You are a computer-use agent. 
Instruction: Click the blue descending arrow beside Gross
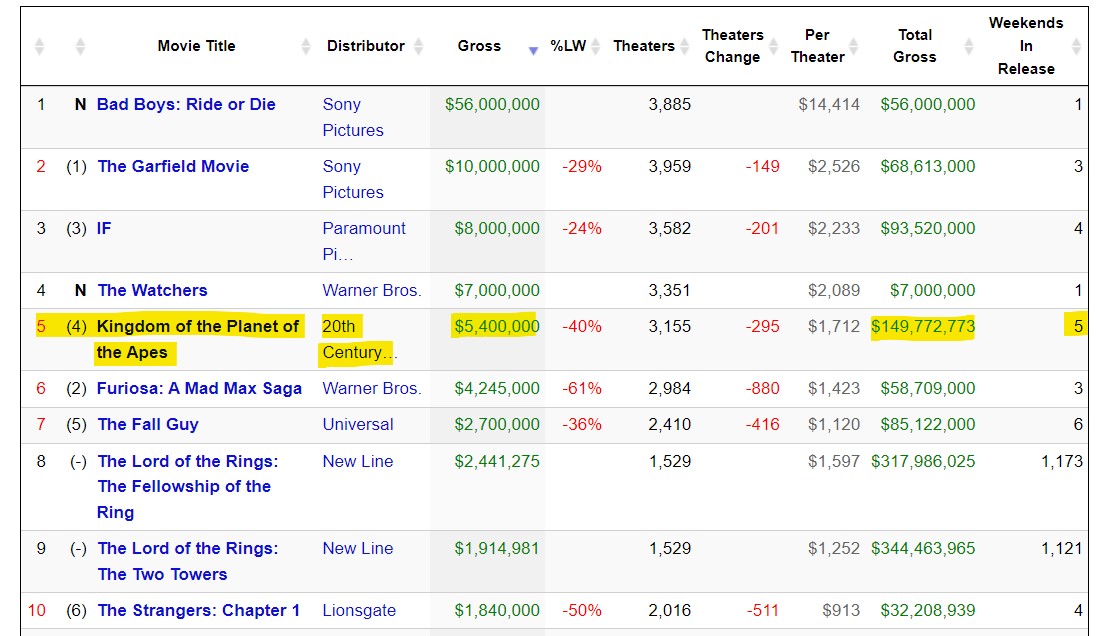click(533, 50)
